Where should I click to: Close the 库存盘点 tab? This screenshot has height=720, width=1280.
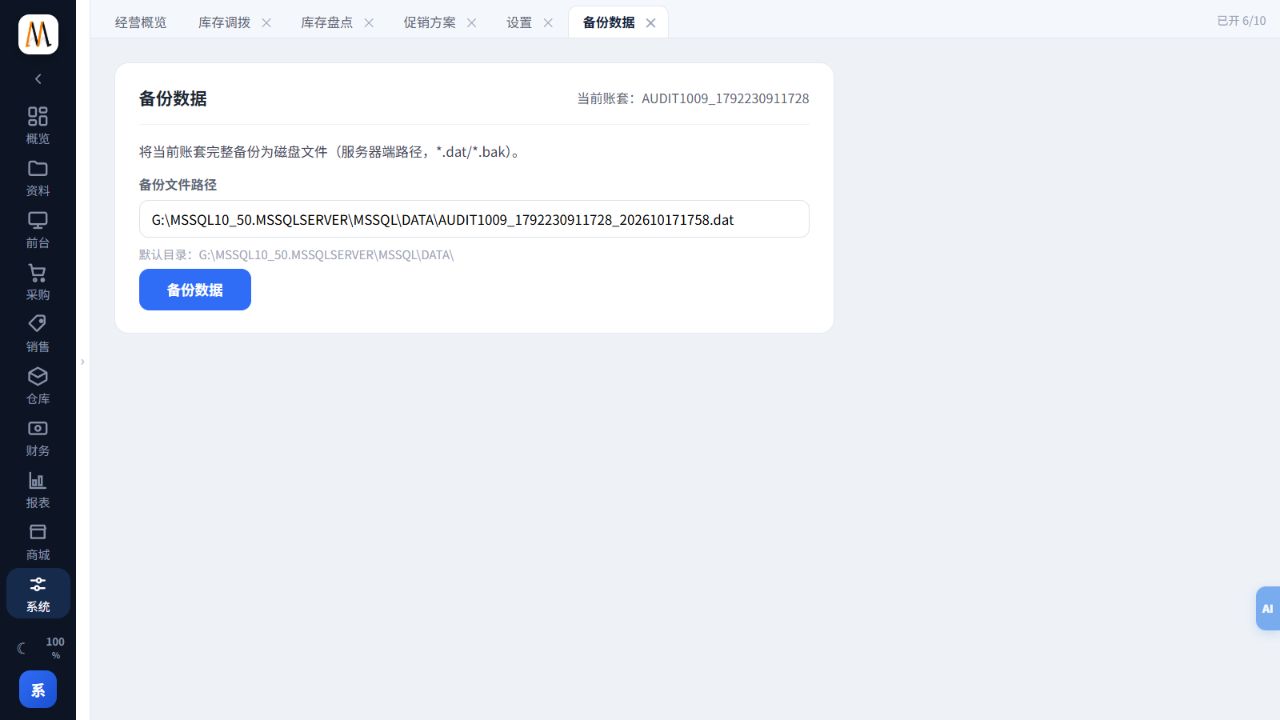(x=369, y=22)
